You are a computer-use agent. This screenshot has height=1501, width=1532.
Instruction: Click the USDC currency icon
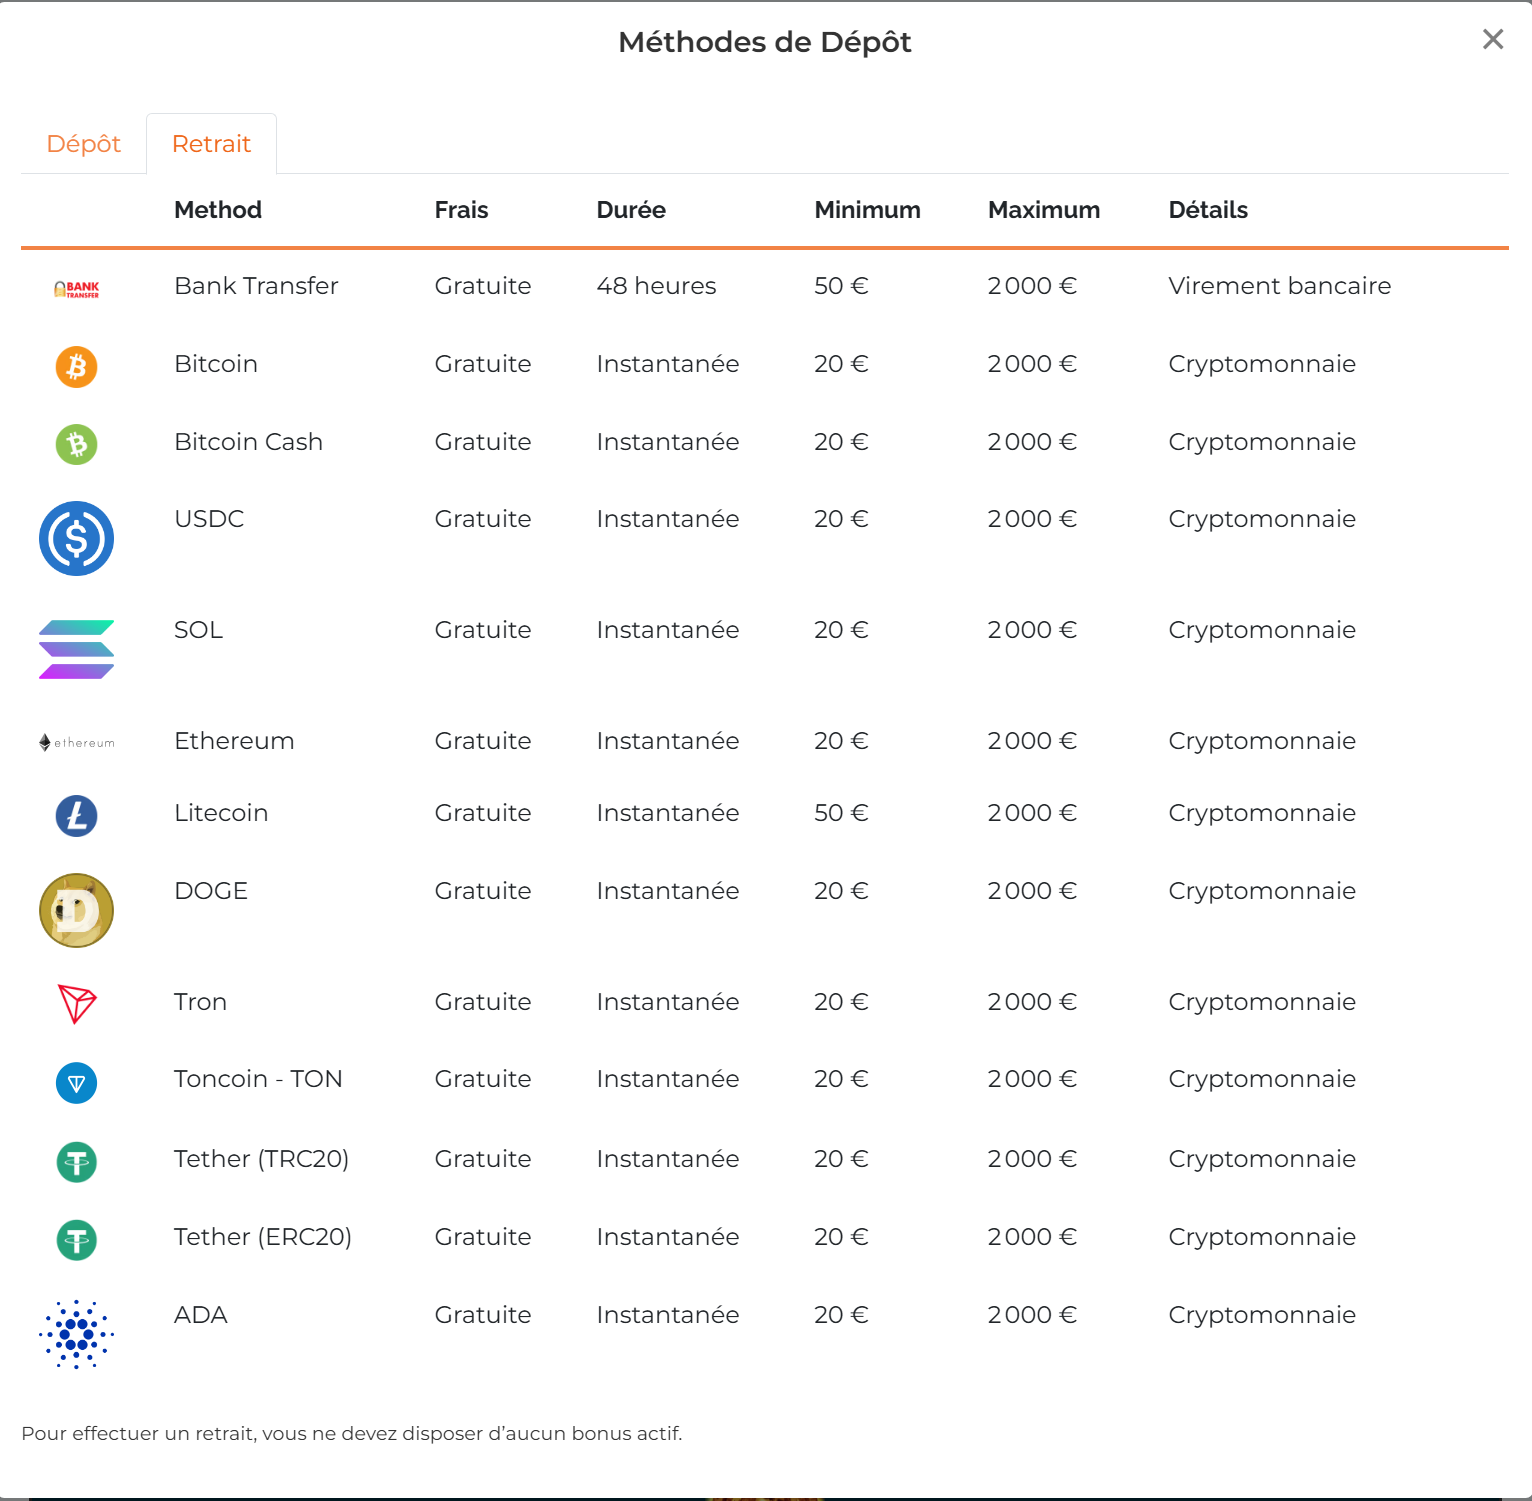pyautogui.click(x=76, y=538)
